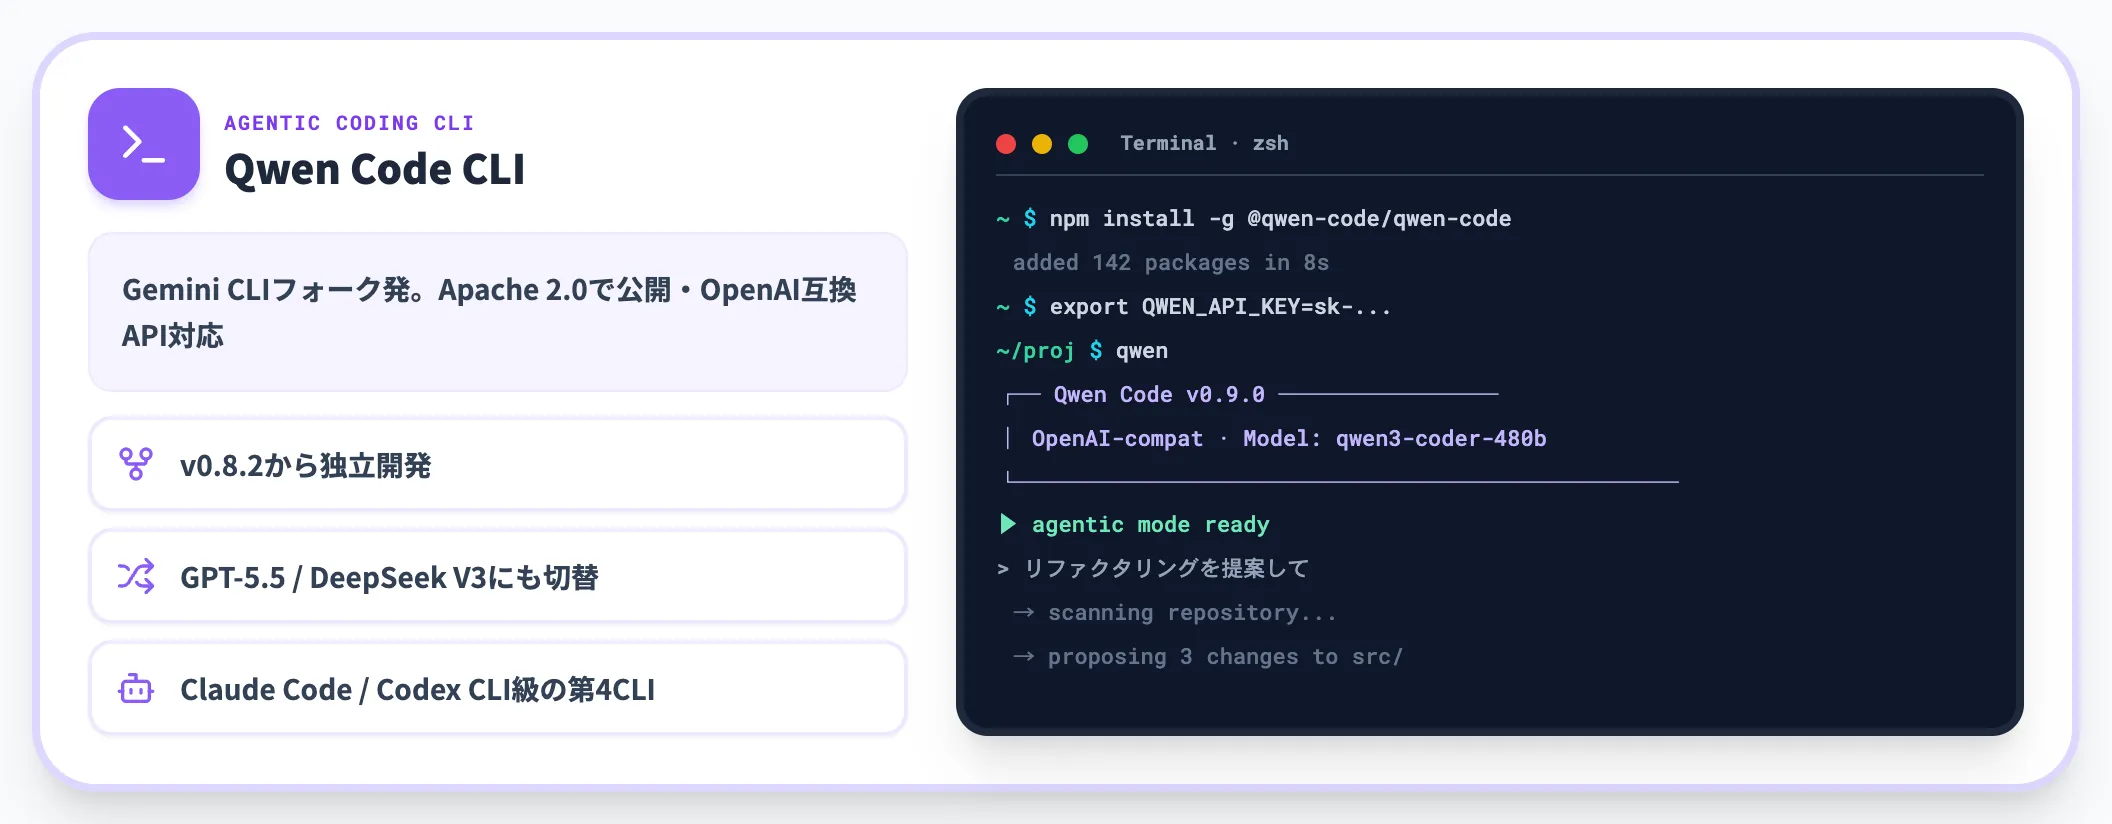Click the 'Terminal · zsh' title text
Image resolution: width=2112 pixels, height=824 pixels.
tap(1204, 143)
